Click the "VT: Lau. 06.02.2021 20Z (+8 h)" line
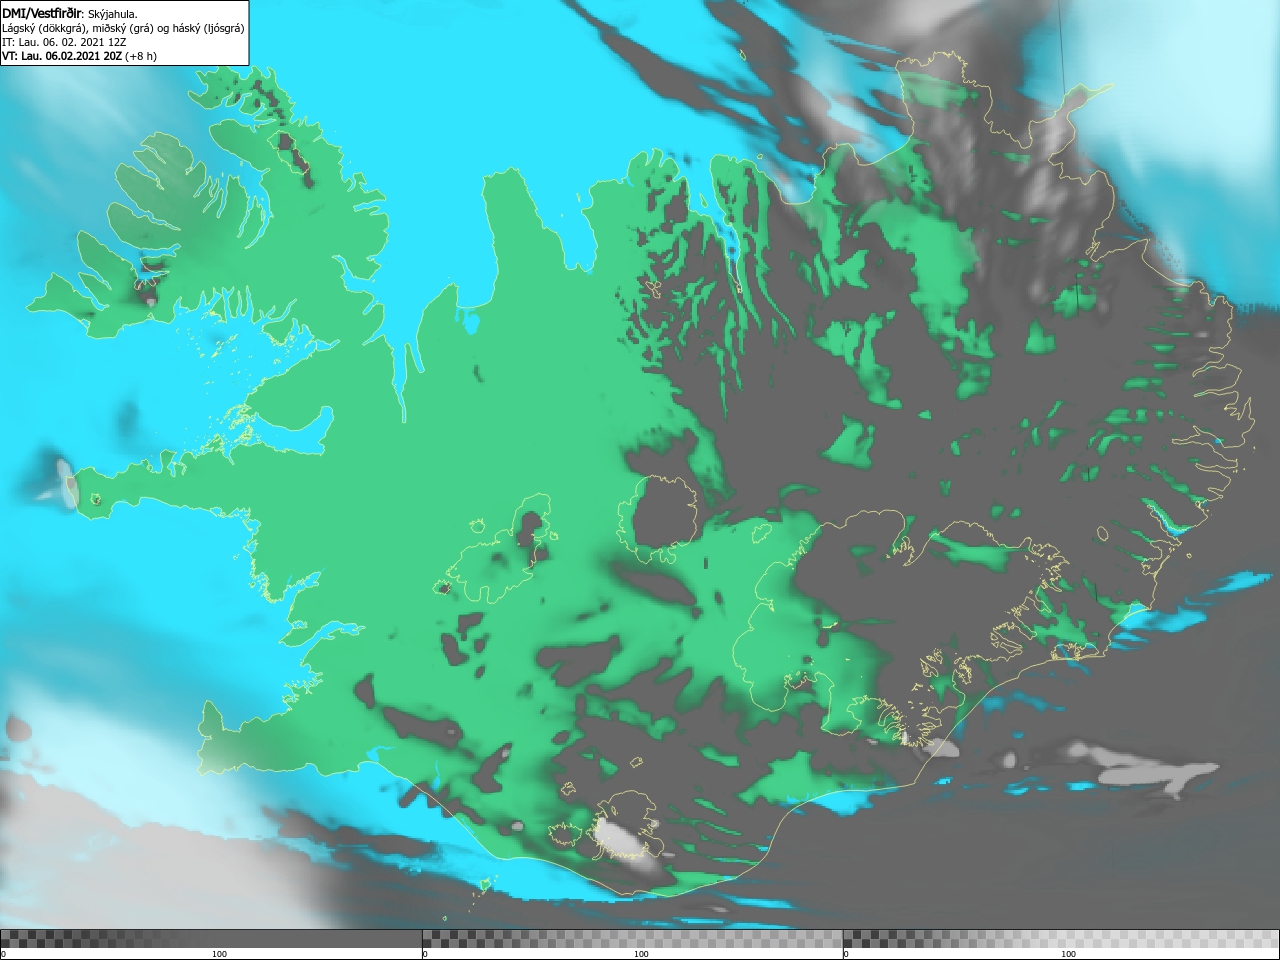 pyautogui.click(x=79, y=56)
